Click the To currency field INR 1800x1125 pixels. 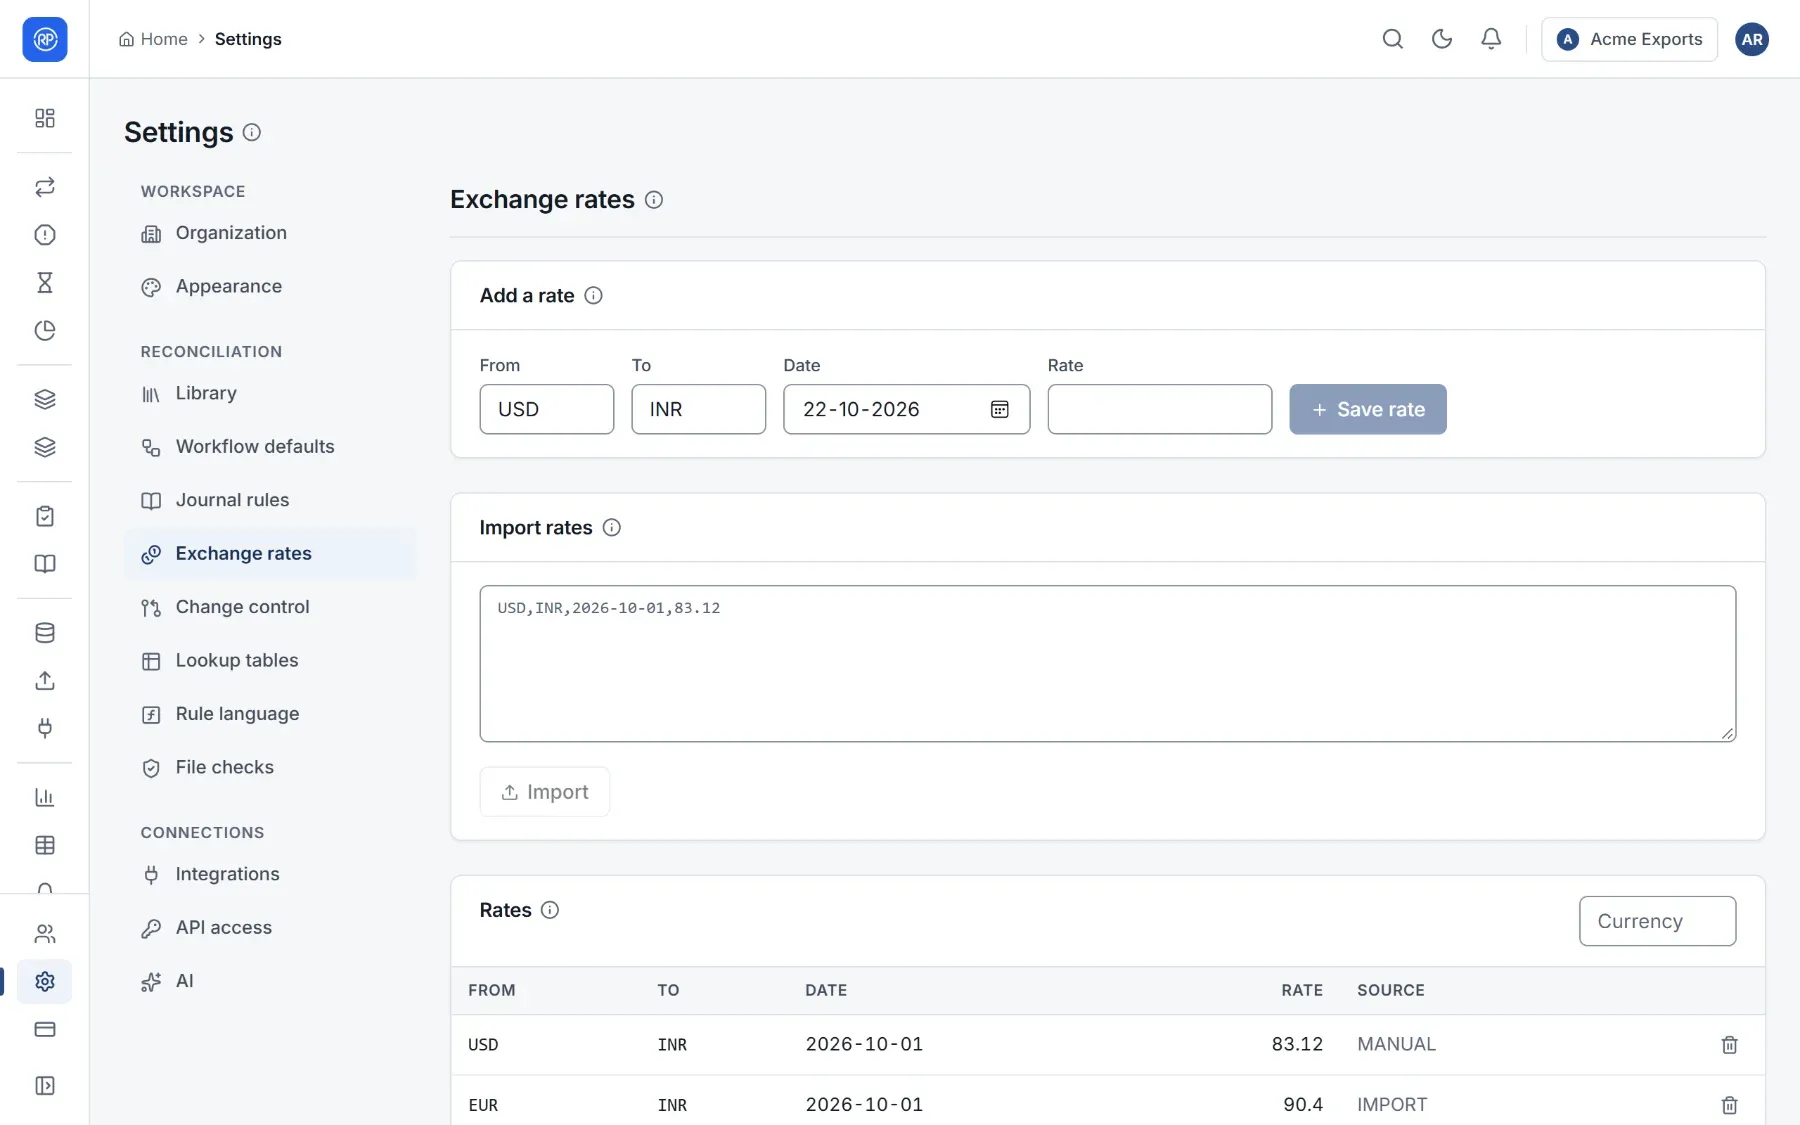[x=699, y=409]
